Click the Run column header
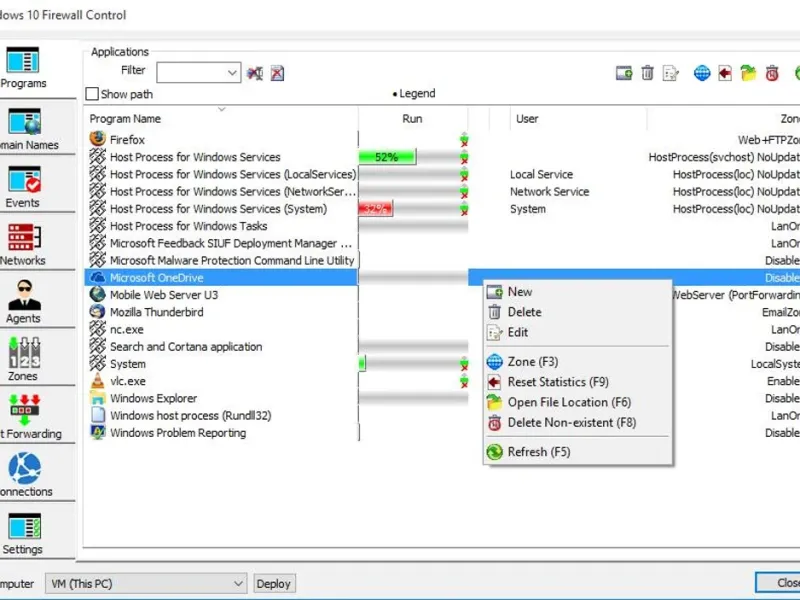 pos(412,118)
